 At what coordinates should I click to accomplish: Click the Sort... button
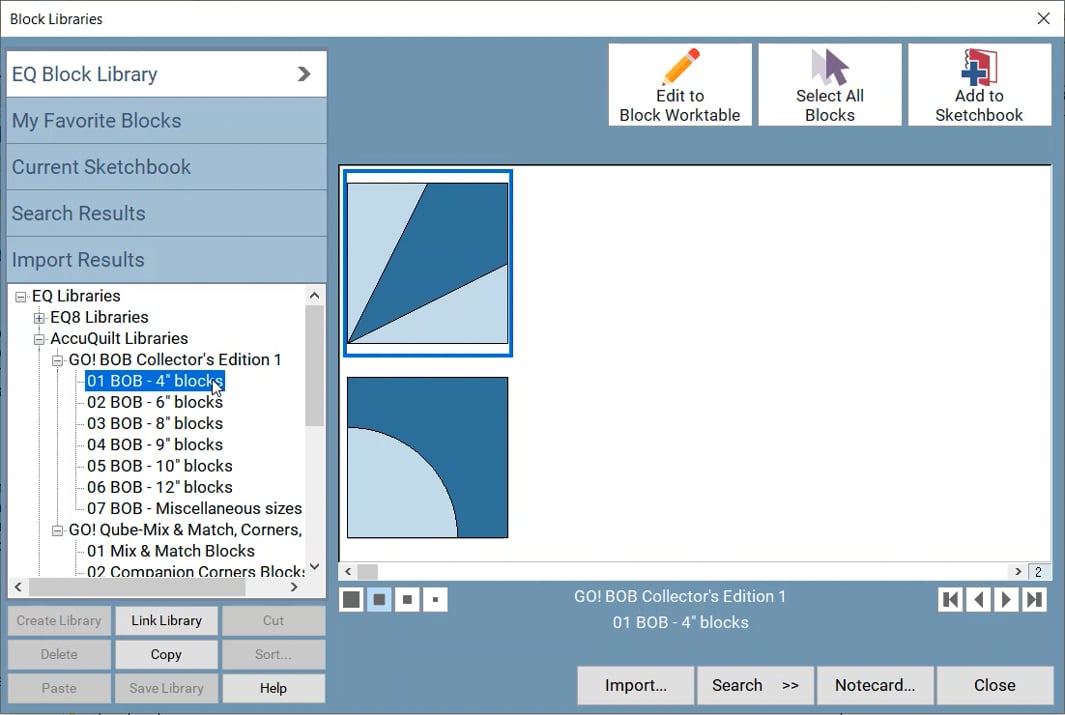(x=273, y=655)
